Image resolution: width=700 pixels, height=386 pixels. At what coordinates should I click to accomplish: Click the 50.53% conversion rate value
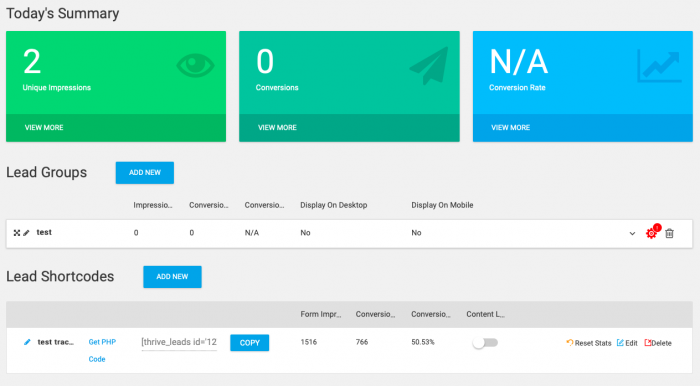click(x=423, y=342)
